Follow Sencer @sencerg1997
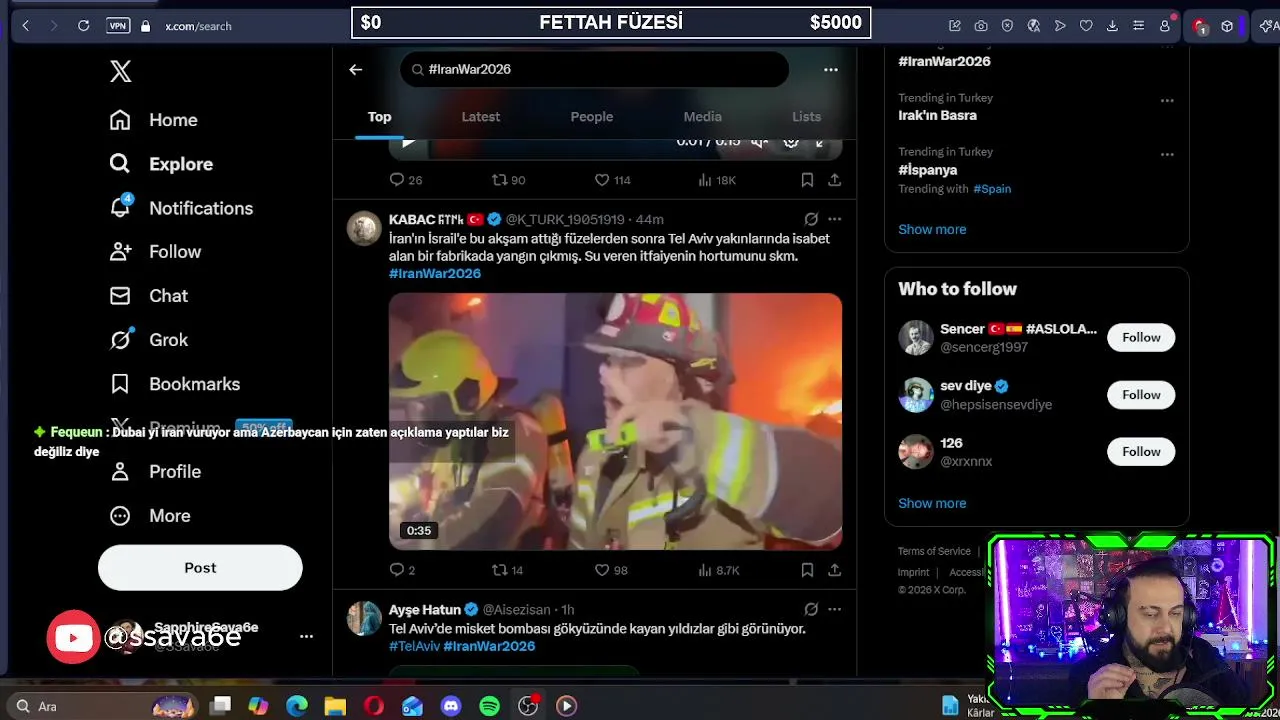1280x720 pixels. tap(1141, 338)
